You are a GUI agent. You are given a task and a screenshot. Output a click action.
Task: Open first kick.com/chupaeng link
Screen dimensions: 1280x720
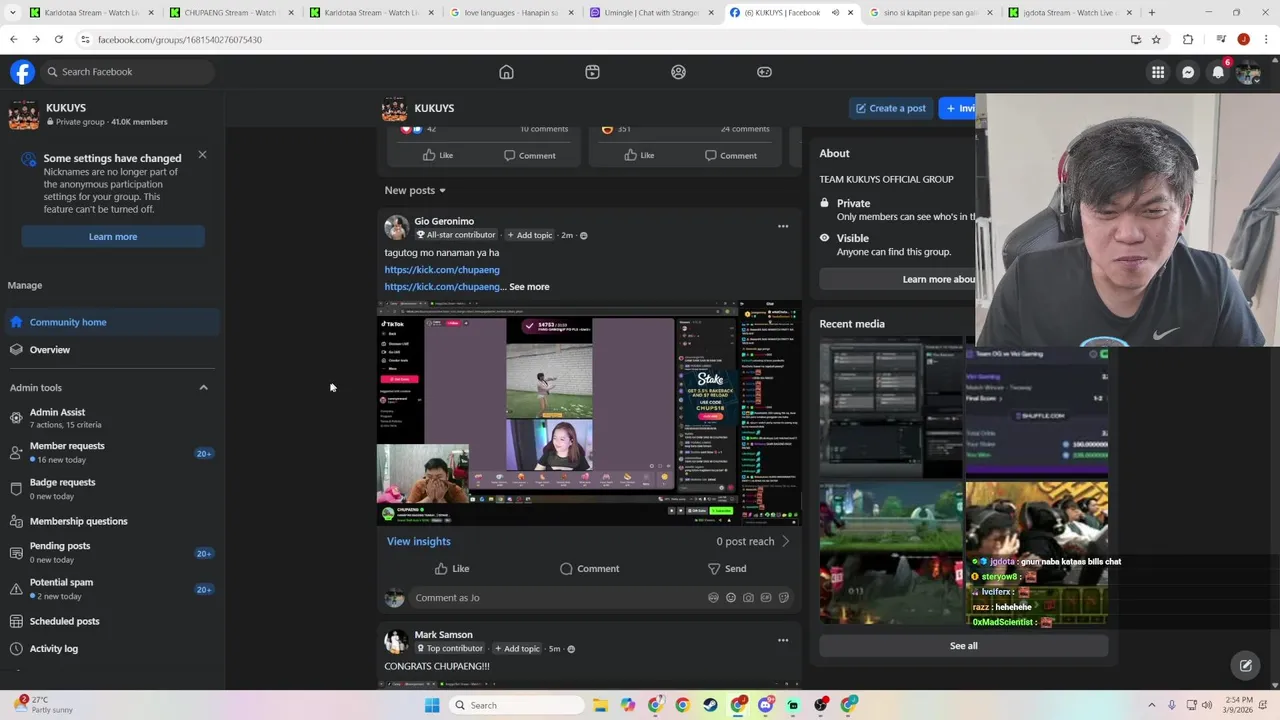click(x=442, y=270)
